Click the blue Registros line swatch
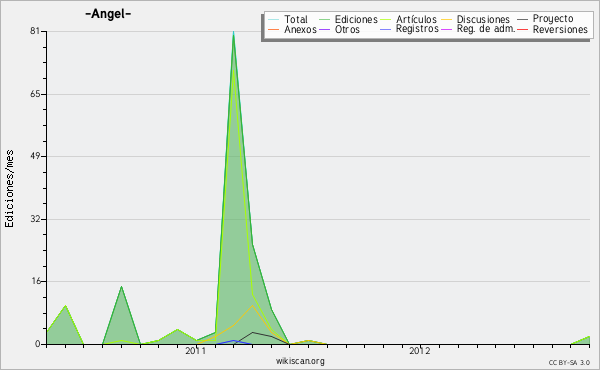 pyautogui.click(x=385, y=29)
